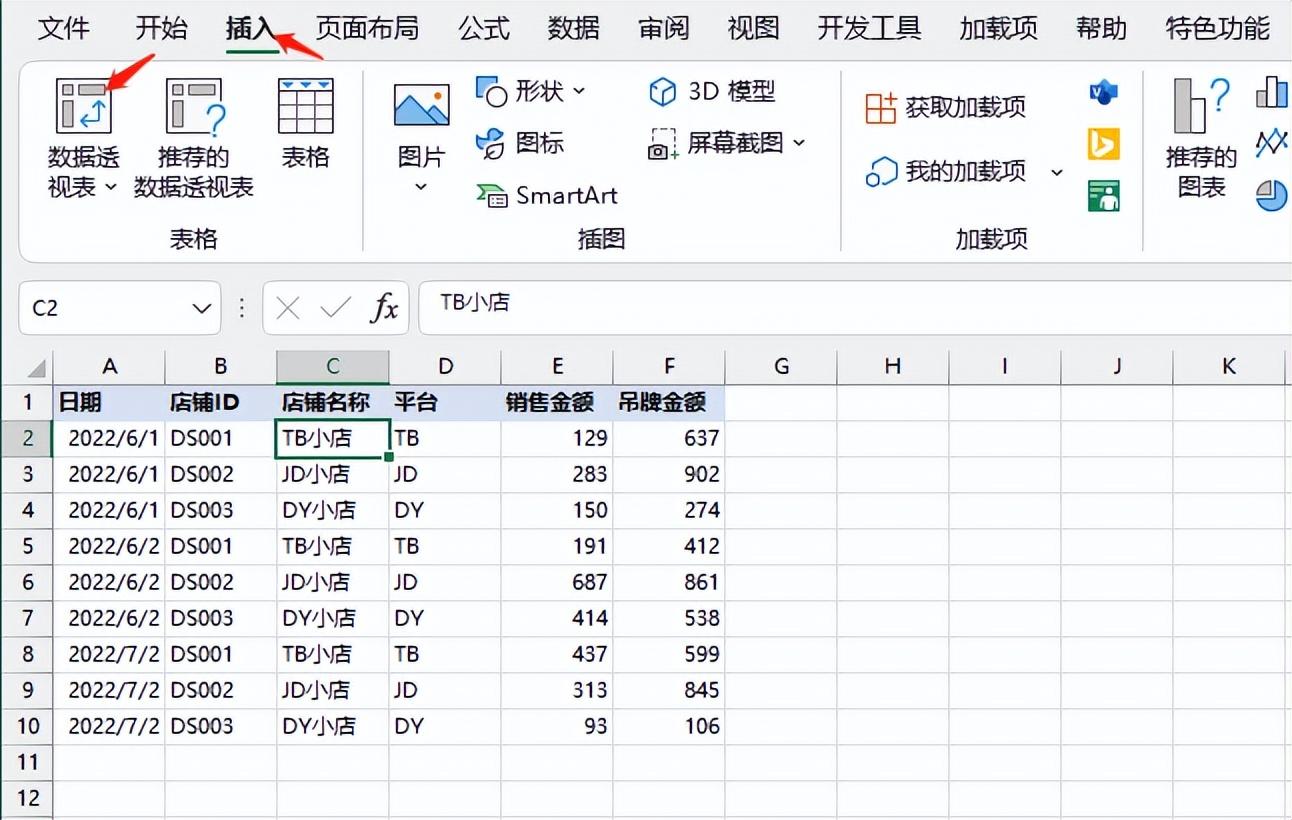Insert a SmartArt graphic

click(547, 195)
